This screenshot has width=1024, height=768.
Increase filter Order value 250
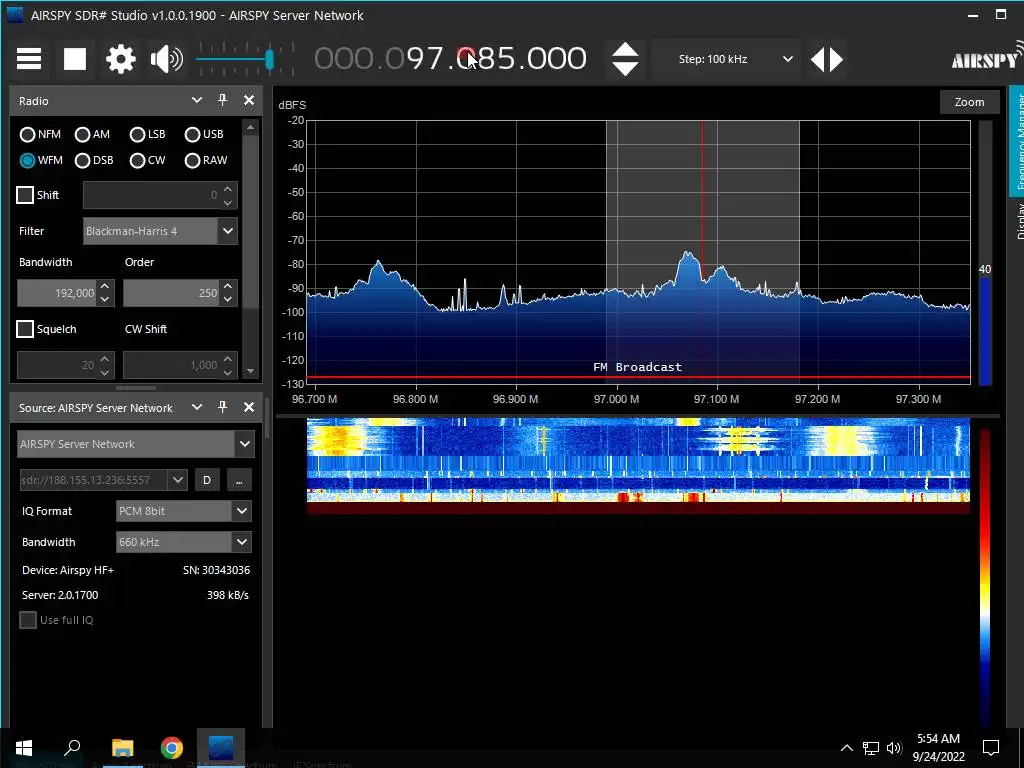click(x=227, y=286)
